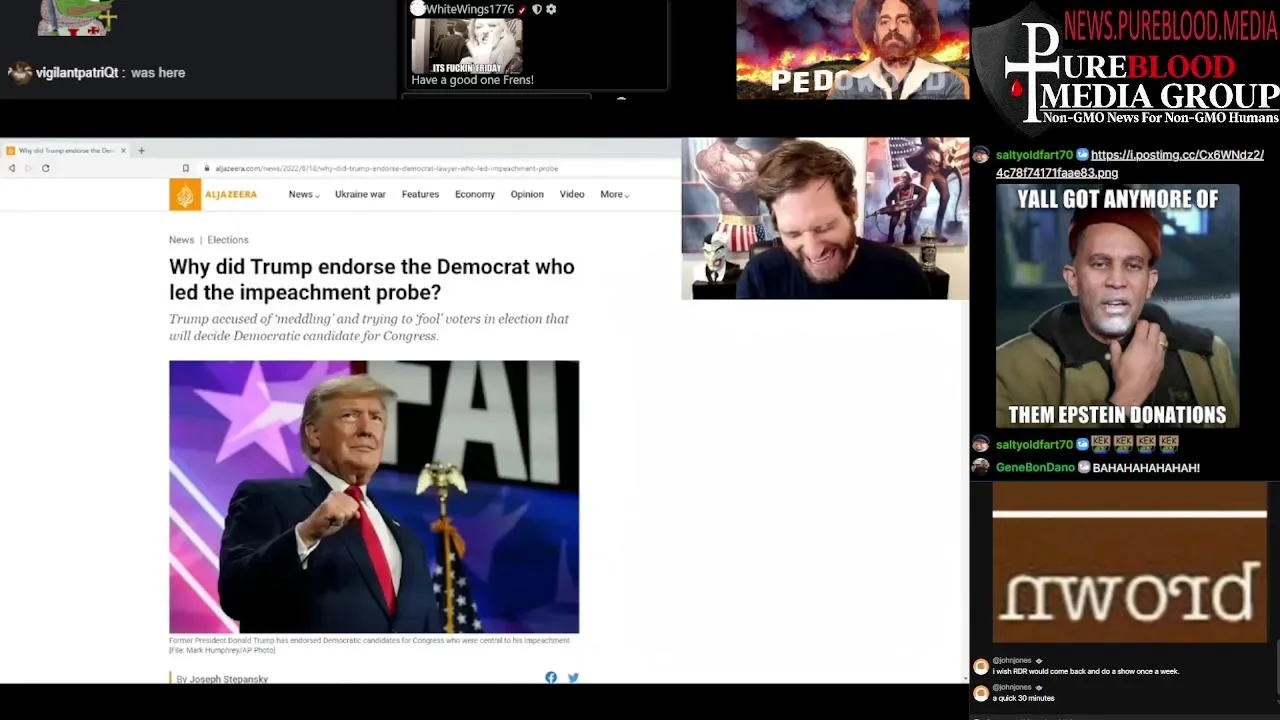The width and height of the screenshot is (1280, 720).
Task: Expand the News dropdown menu
Action: click(x=304, y=194)
